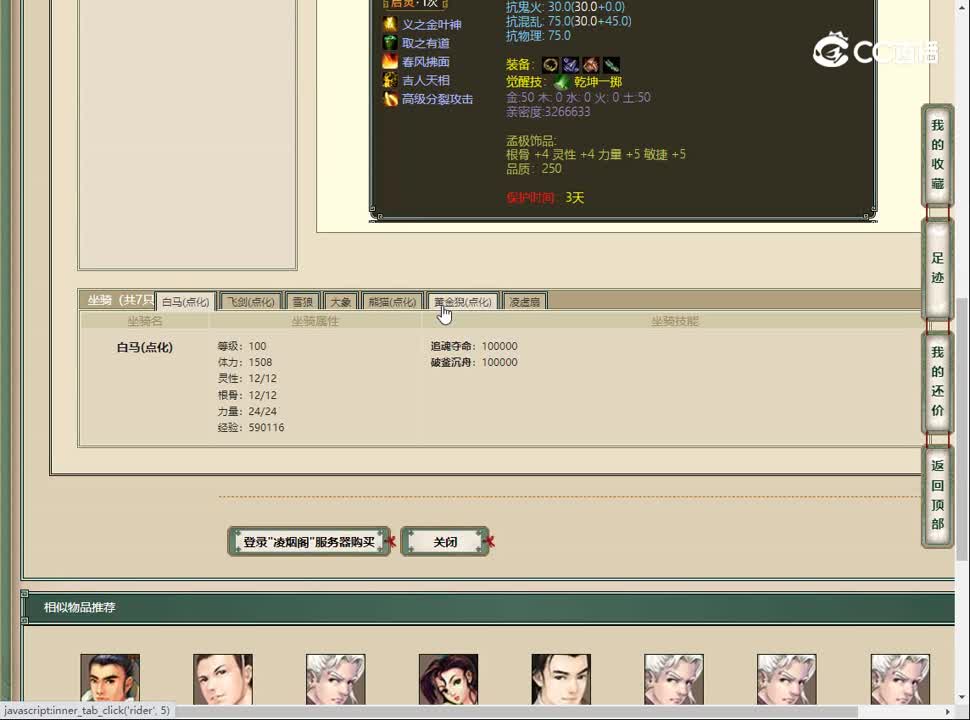Open the brown-haired man recommended avatar
The image size is (970, 720).
point(223,679)
